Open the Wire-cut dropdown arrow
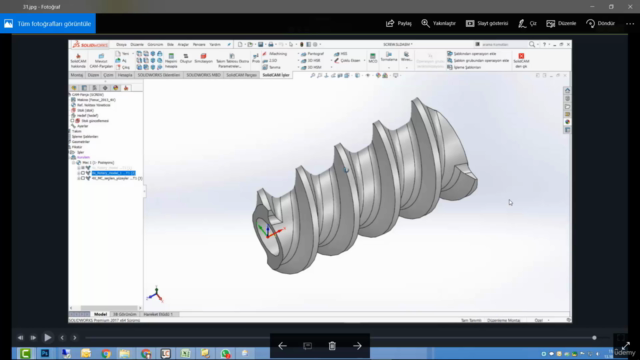Viewport: 640px width, 360px height. click(406, 67)
